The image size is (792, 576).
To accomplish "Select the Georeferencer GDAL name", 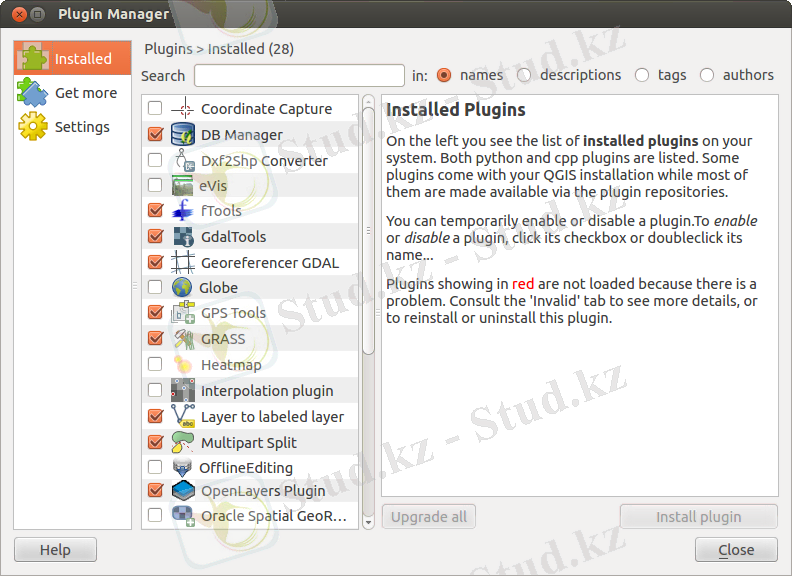I will 270,263.
